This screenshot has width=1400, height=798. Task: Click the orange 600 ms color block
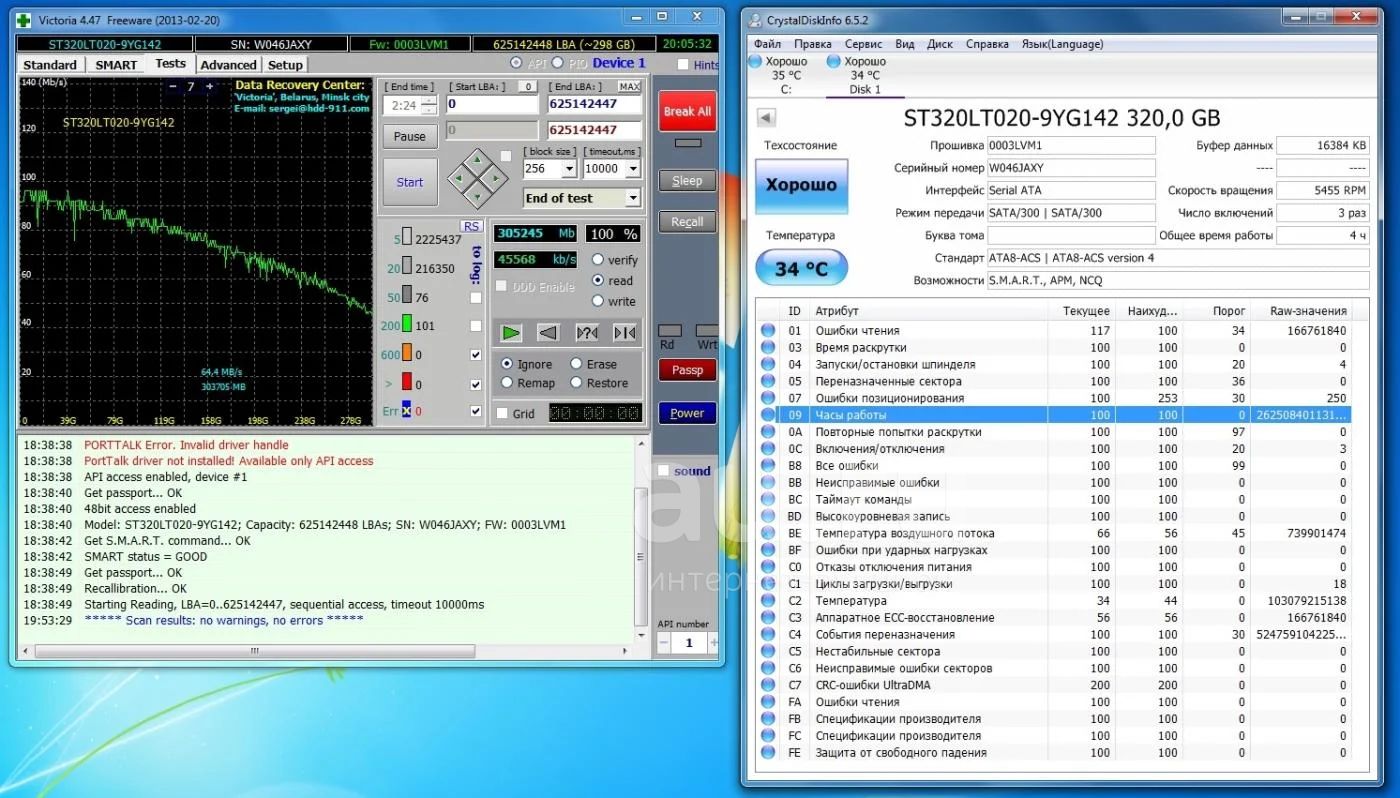[407, 354]
